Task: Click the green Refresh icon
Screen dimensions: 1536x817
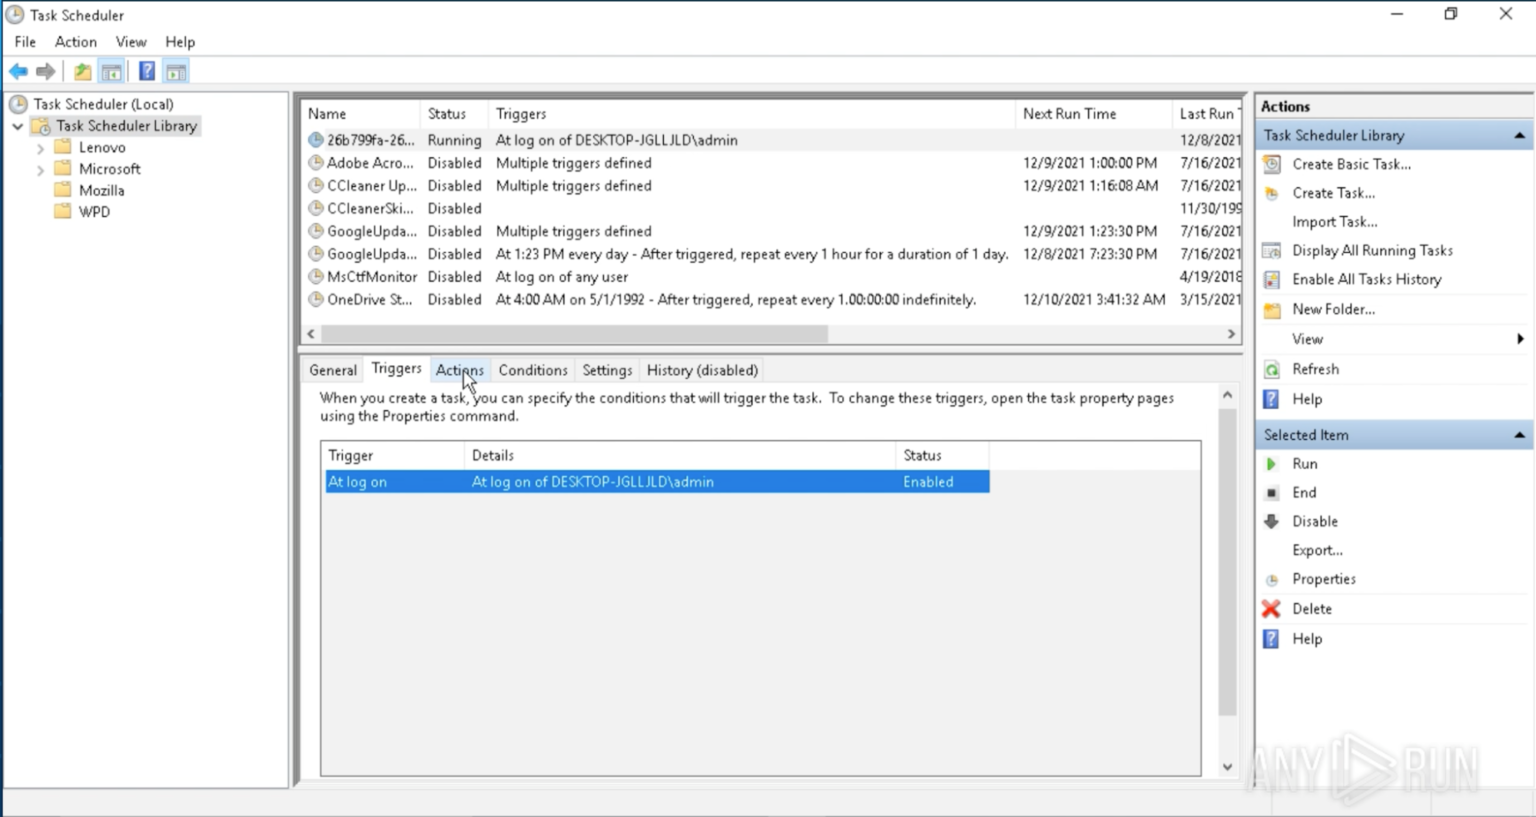Action: (1272, 369)
